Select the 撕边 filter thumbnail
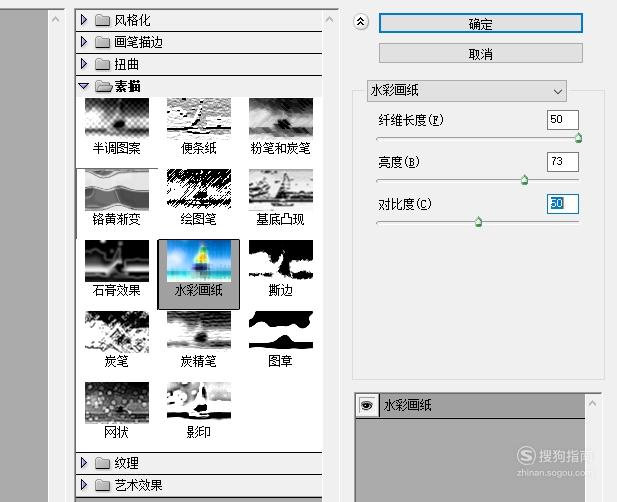617x502 pixels. [x=281, y=260]
